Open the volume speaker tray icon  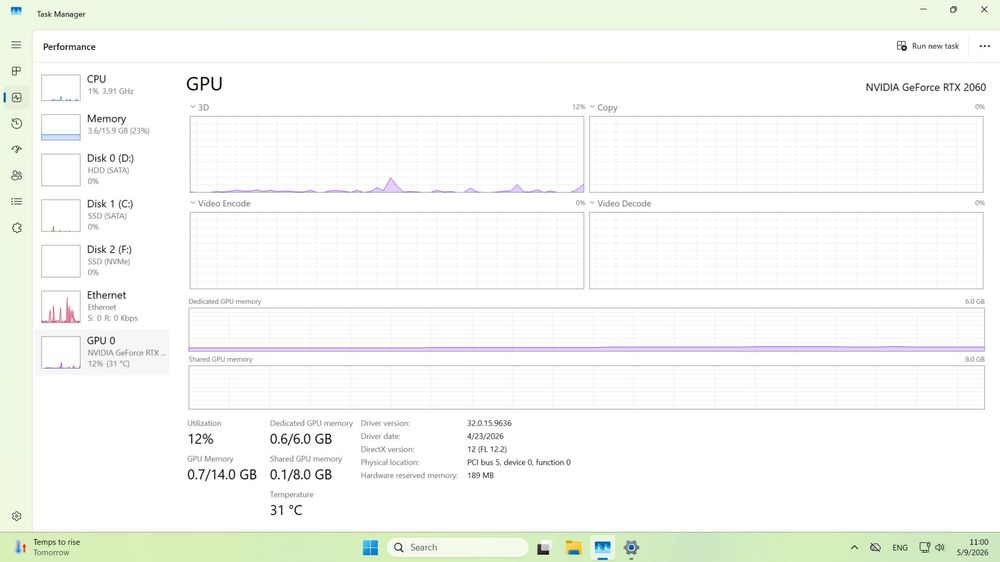coord(940,547)
